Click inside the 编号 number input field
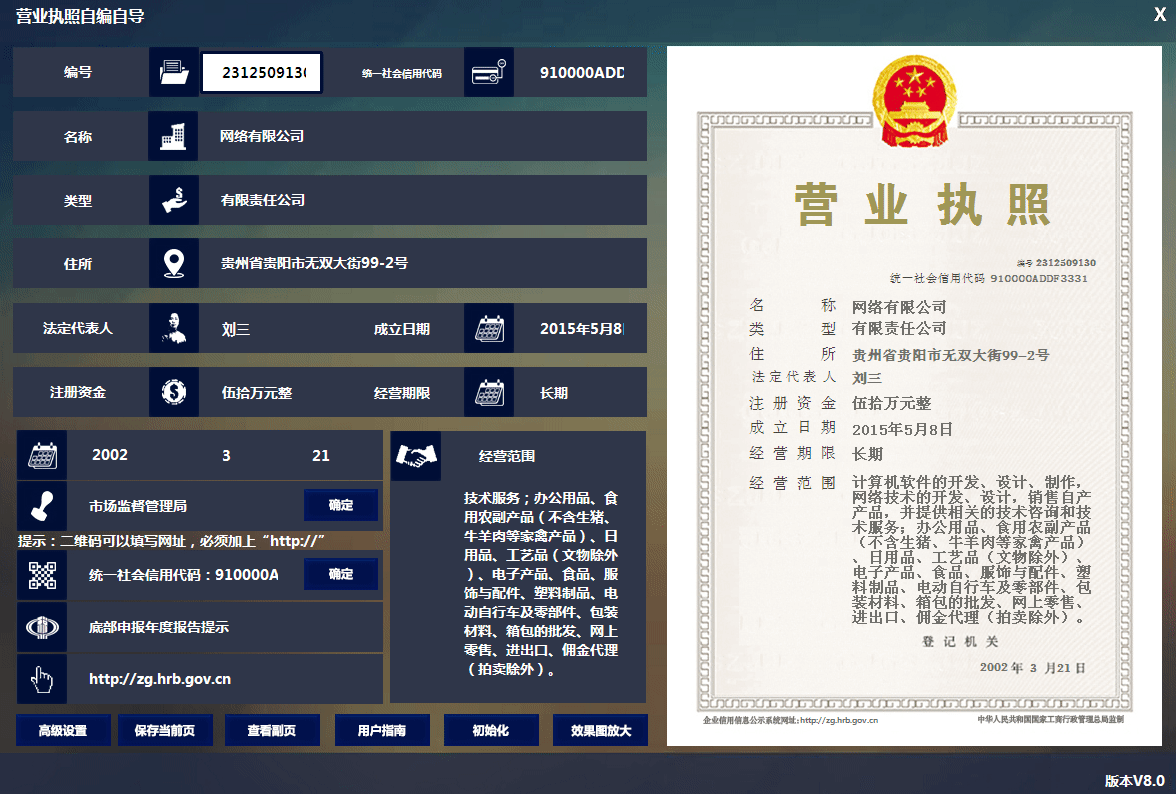This screenshot has width=1176, height=794. pos(261,71)
